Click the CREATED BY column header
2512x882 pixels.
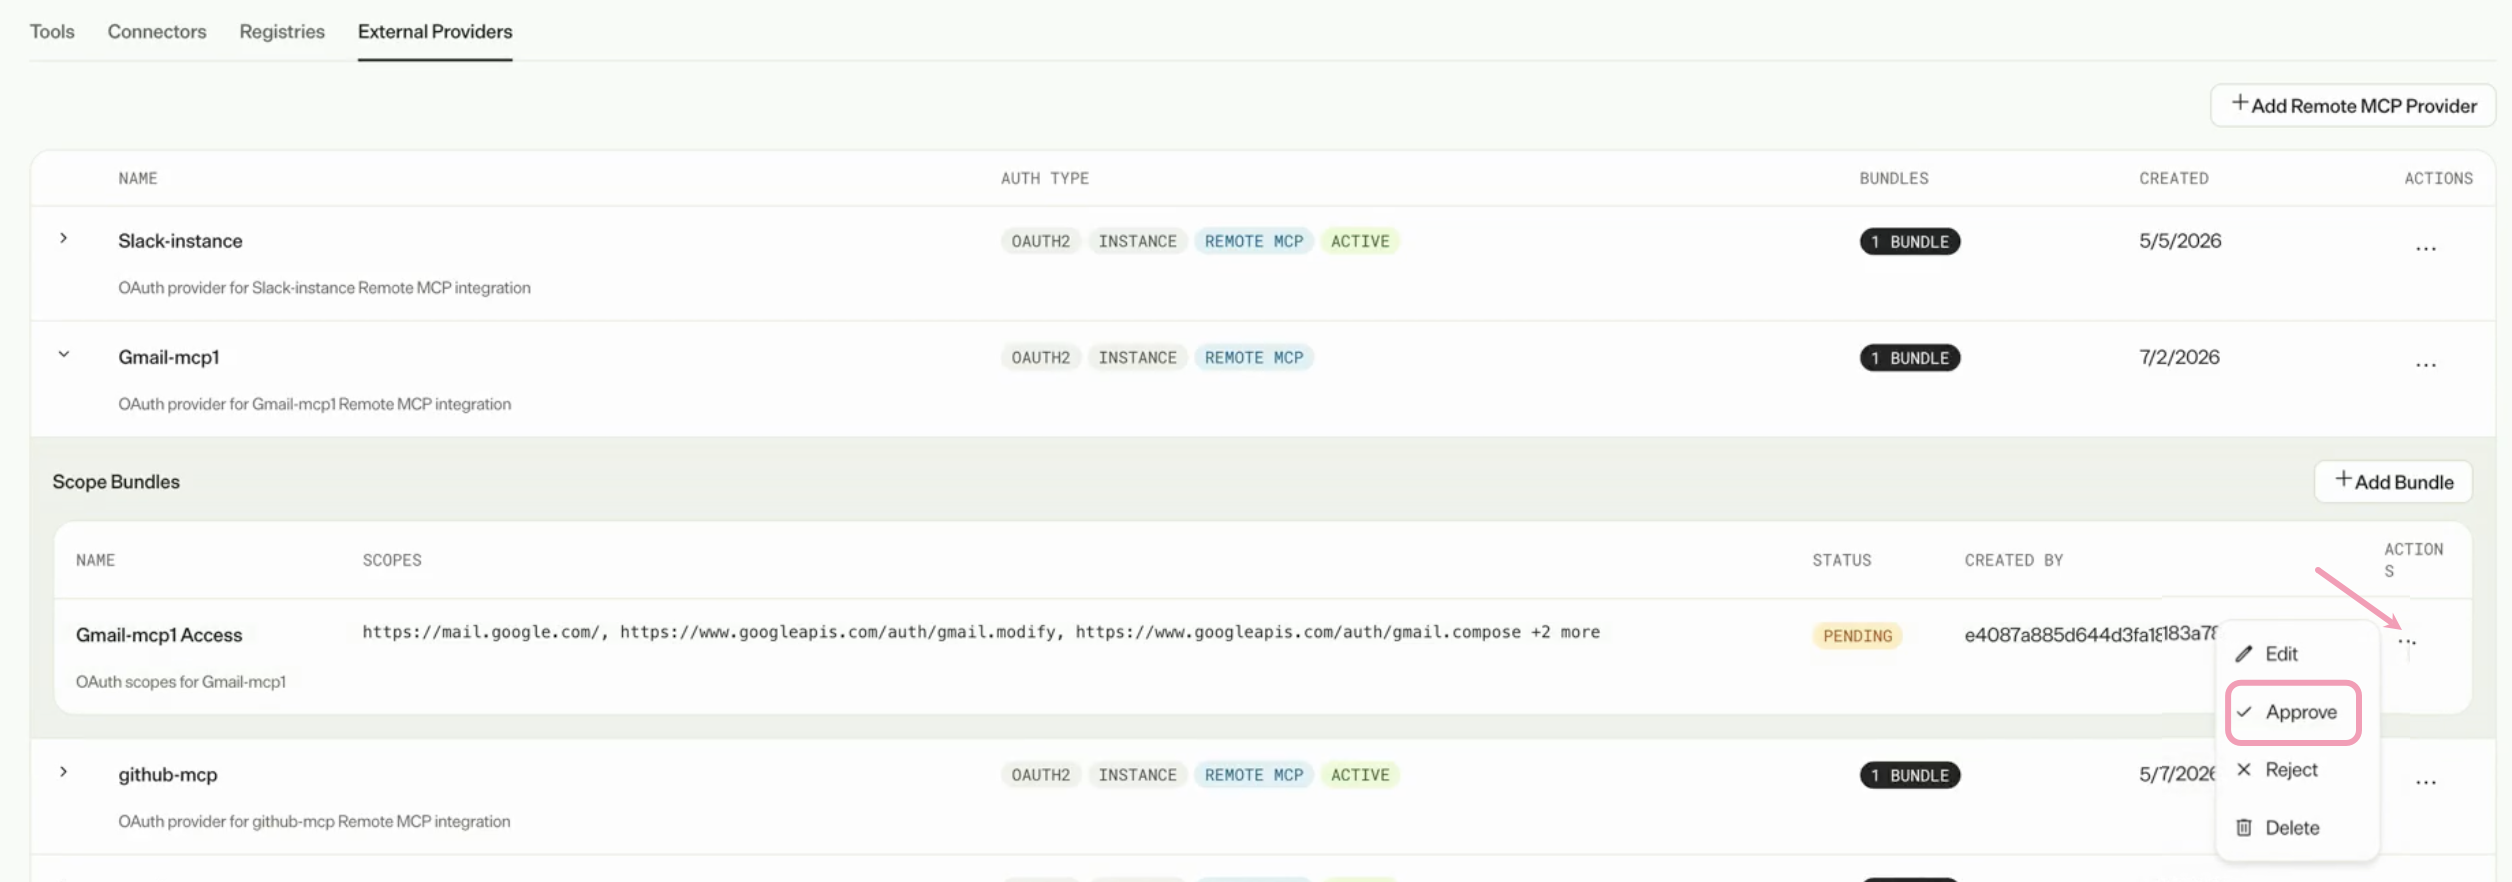tap(2014, 561)
